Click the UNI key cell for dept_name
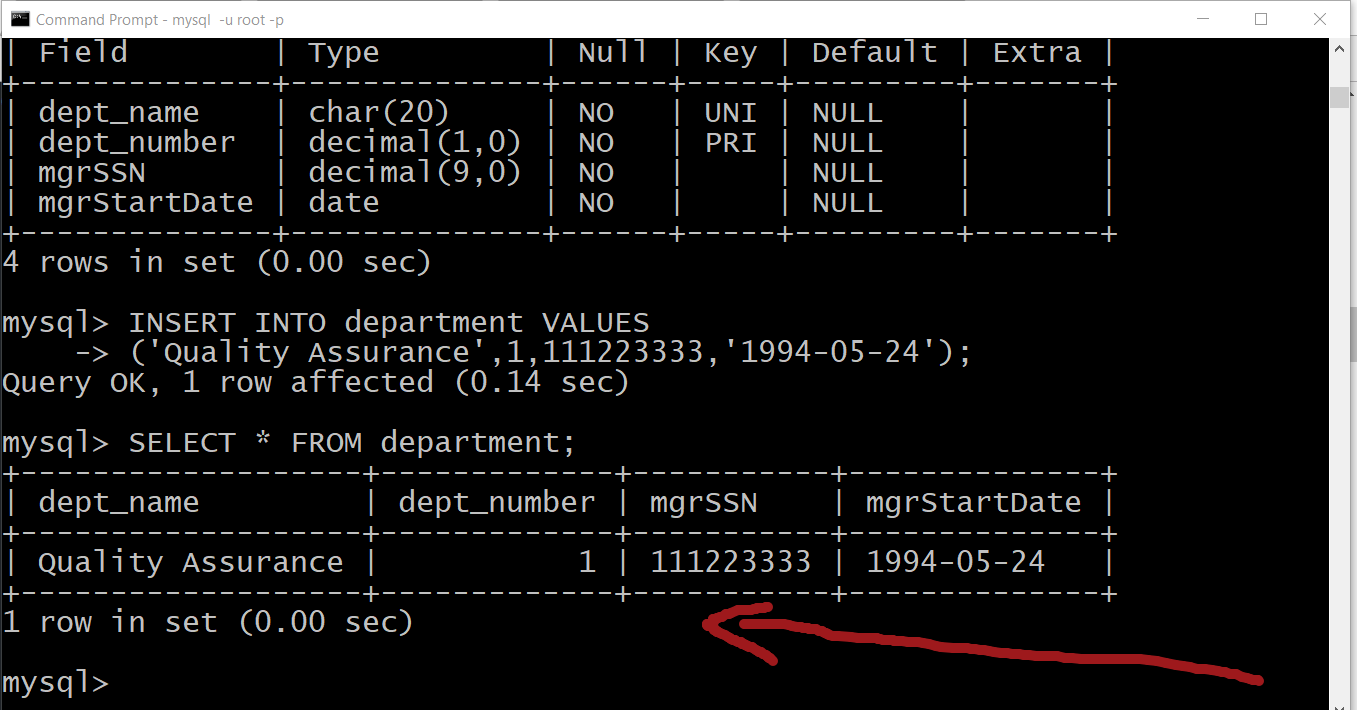Image resolution: width=1357 pixels, height=710 pixels. 730,113
